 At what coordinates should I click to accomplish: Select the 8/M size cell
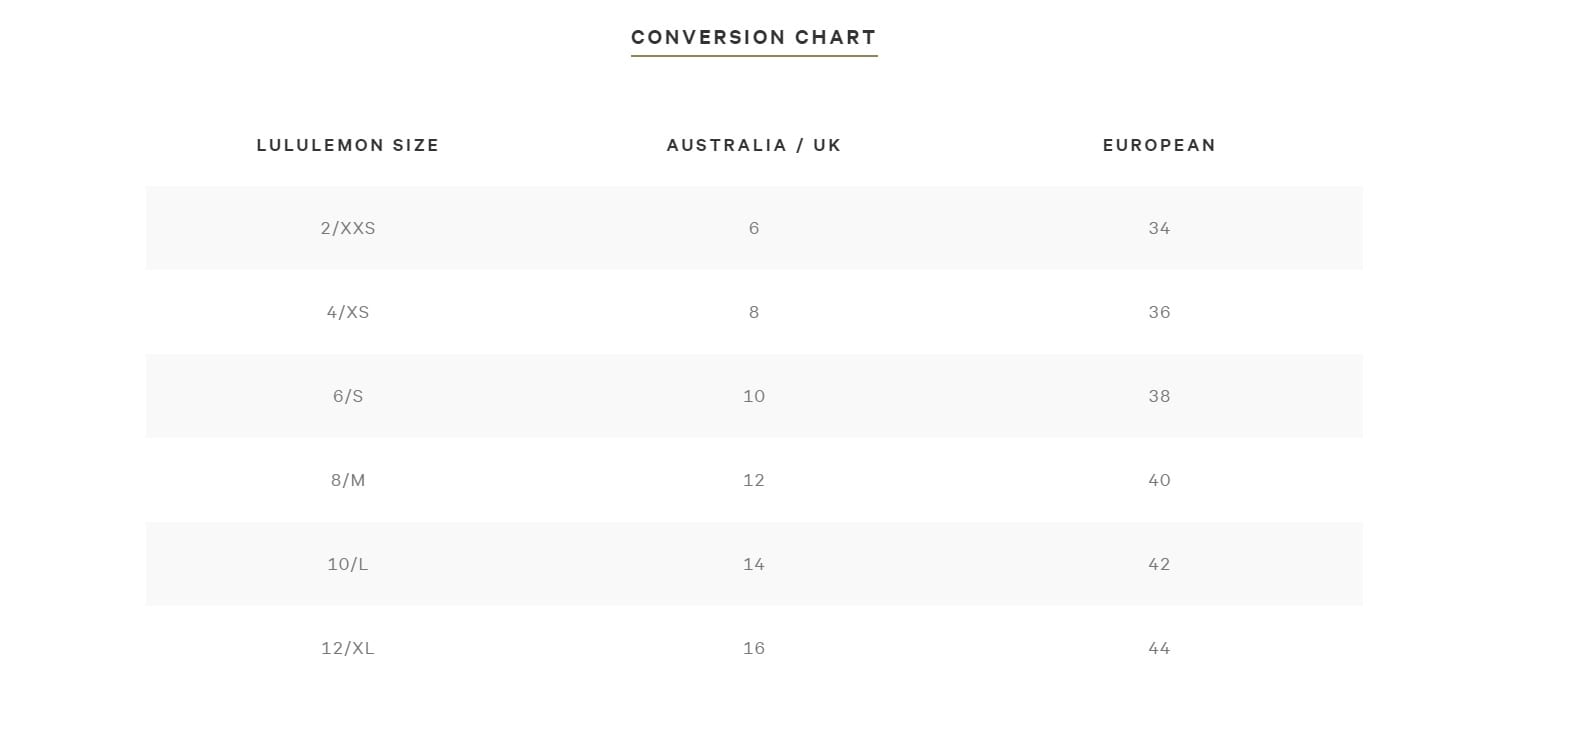click(348, 480)
